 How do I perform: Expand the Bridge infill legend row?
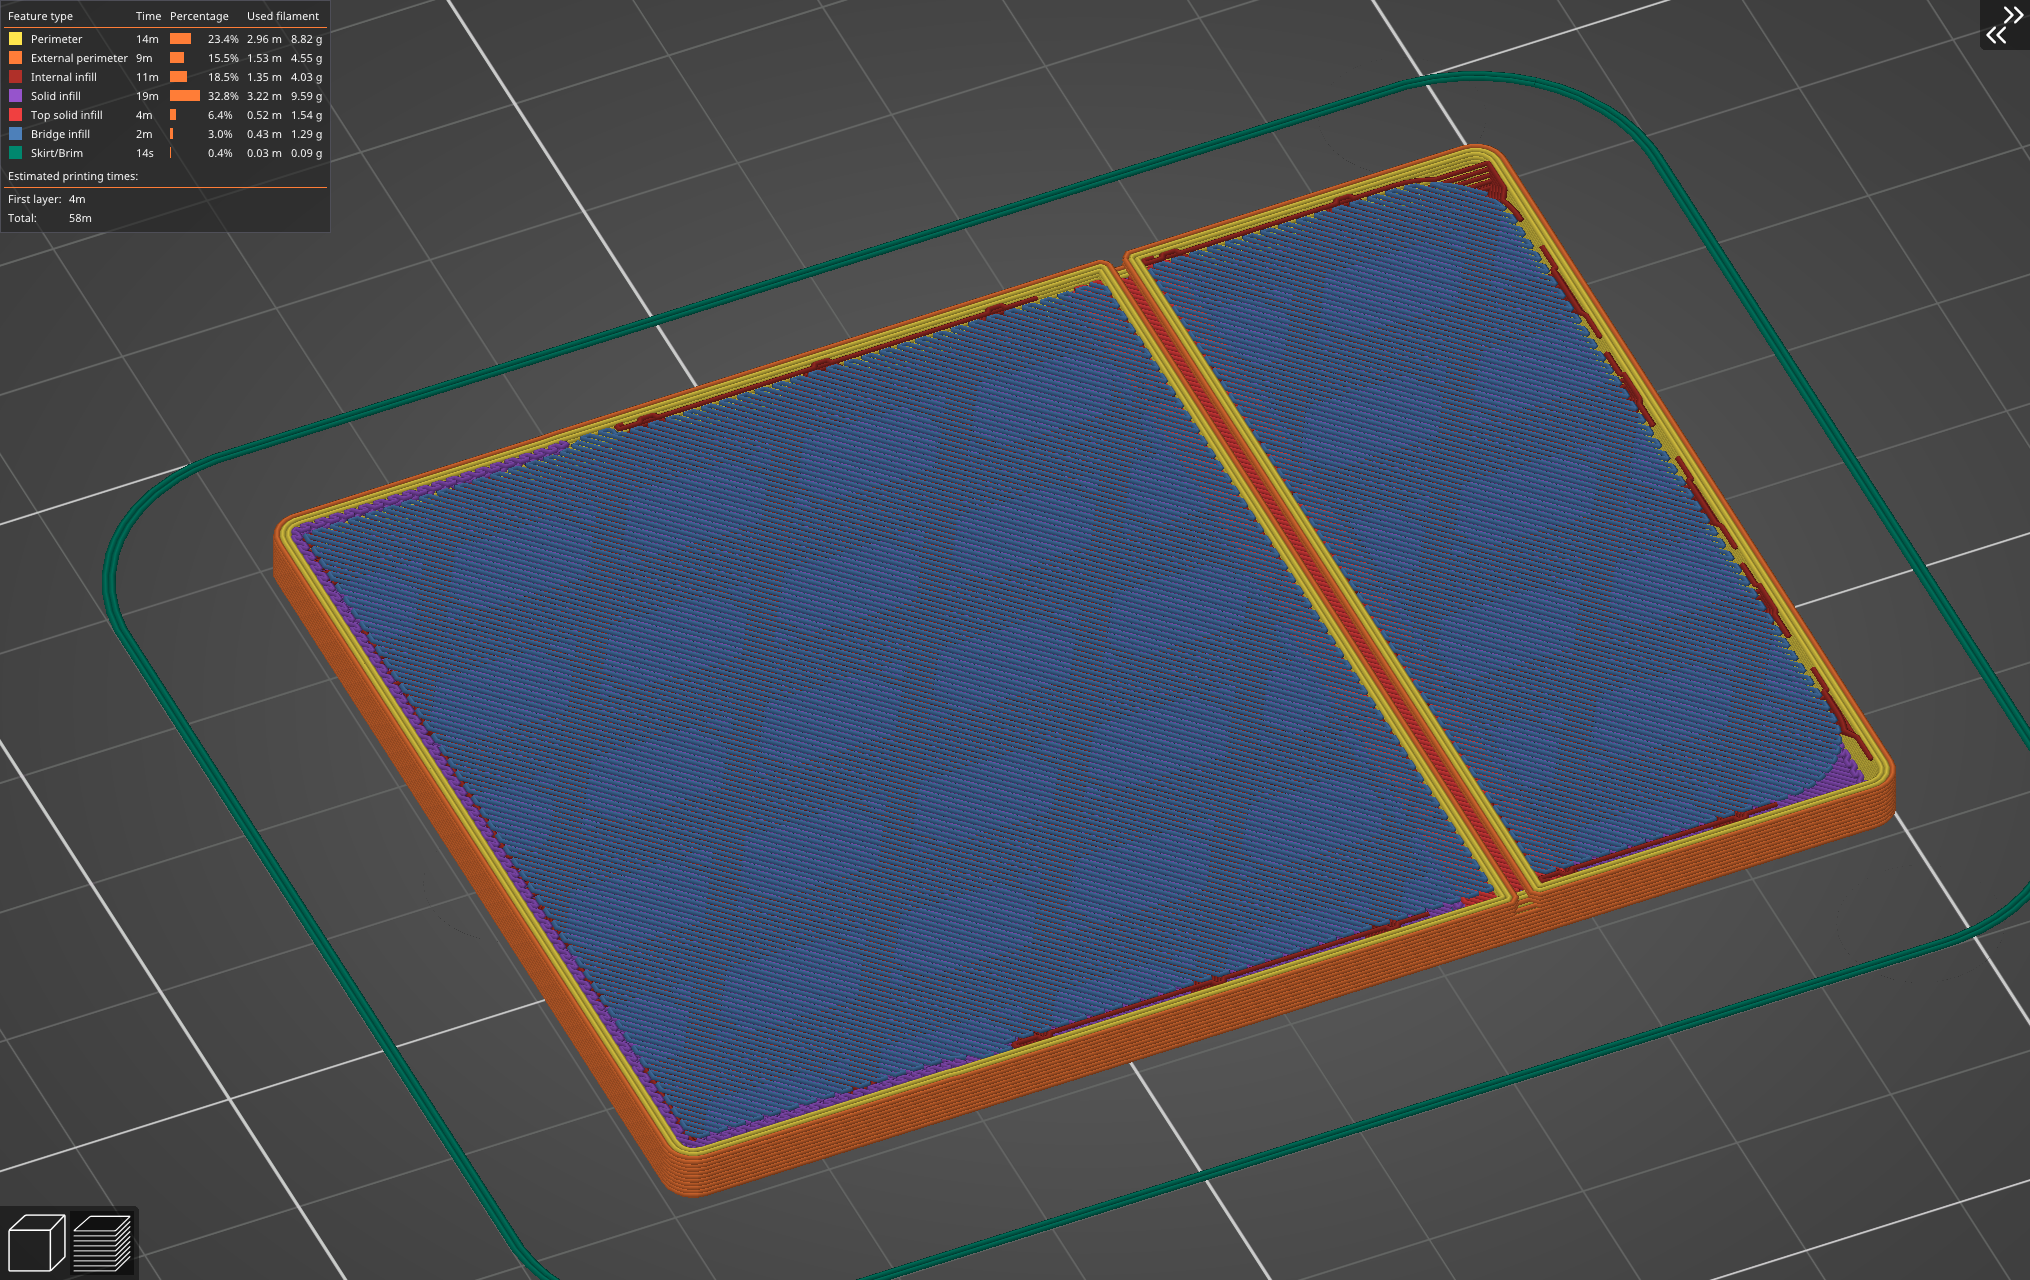(60, 133)
